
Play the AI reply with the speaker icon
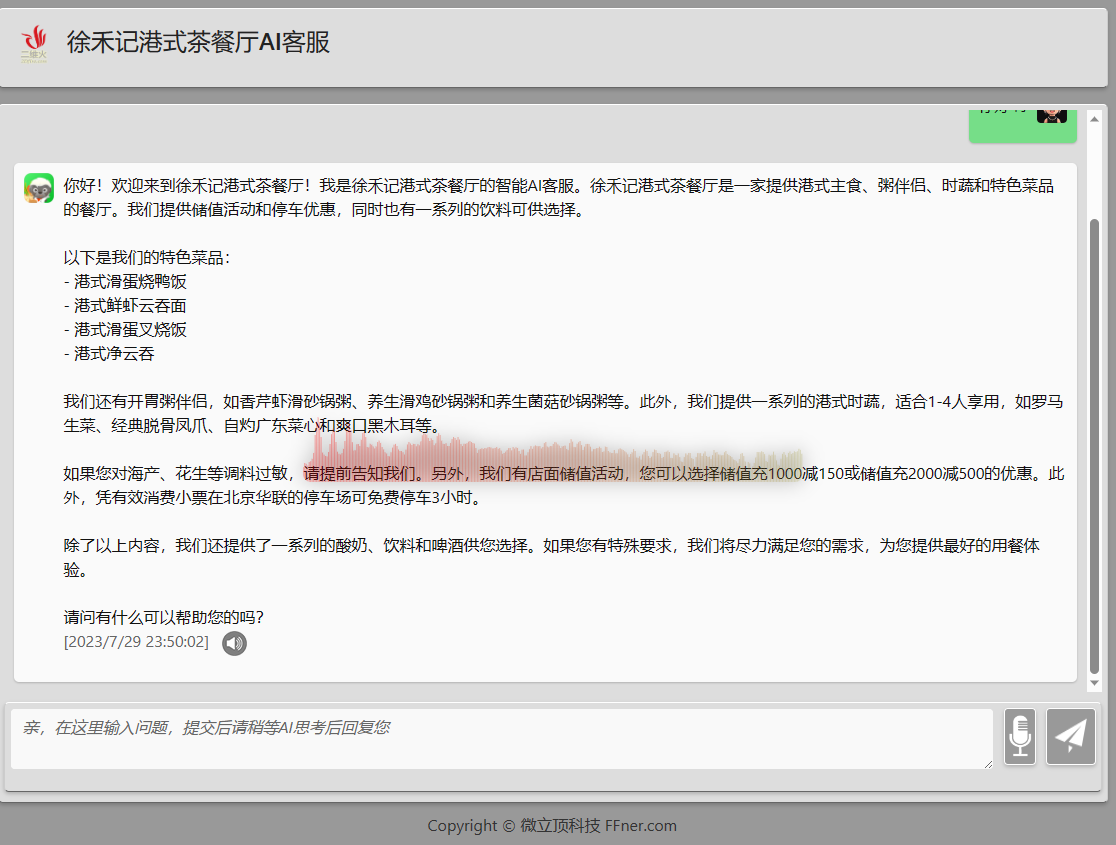tap(234, 643)
